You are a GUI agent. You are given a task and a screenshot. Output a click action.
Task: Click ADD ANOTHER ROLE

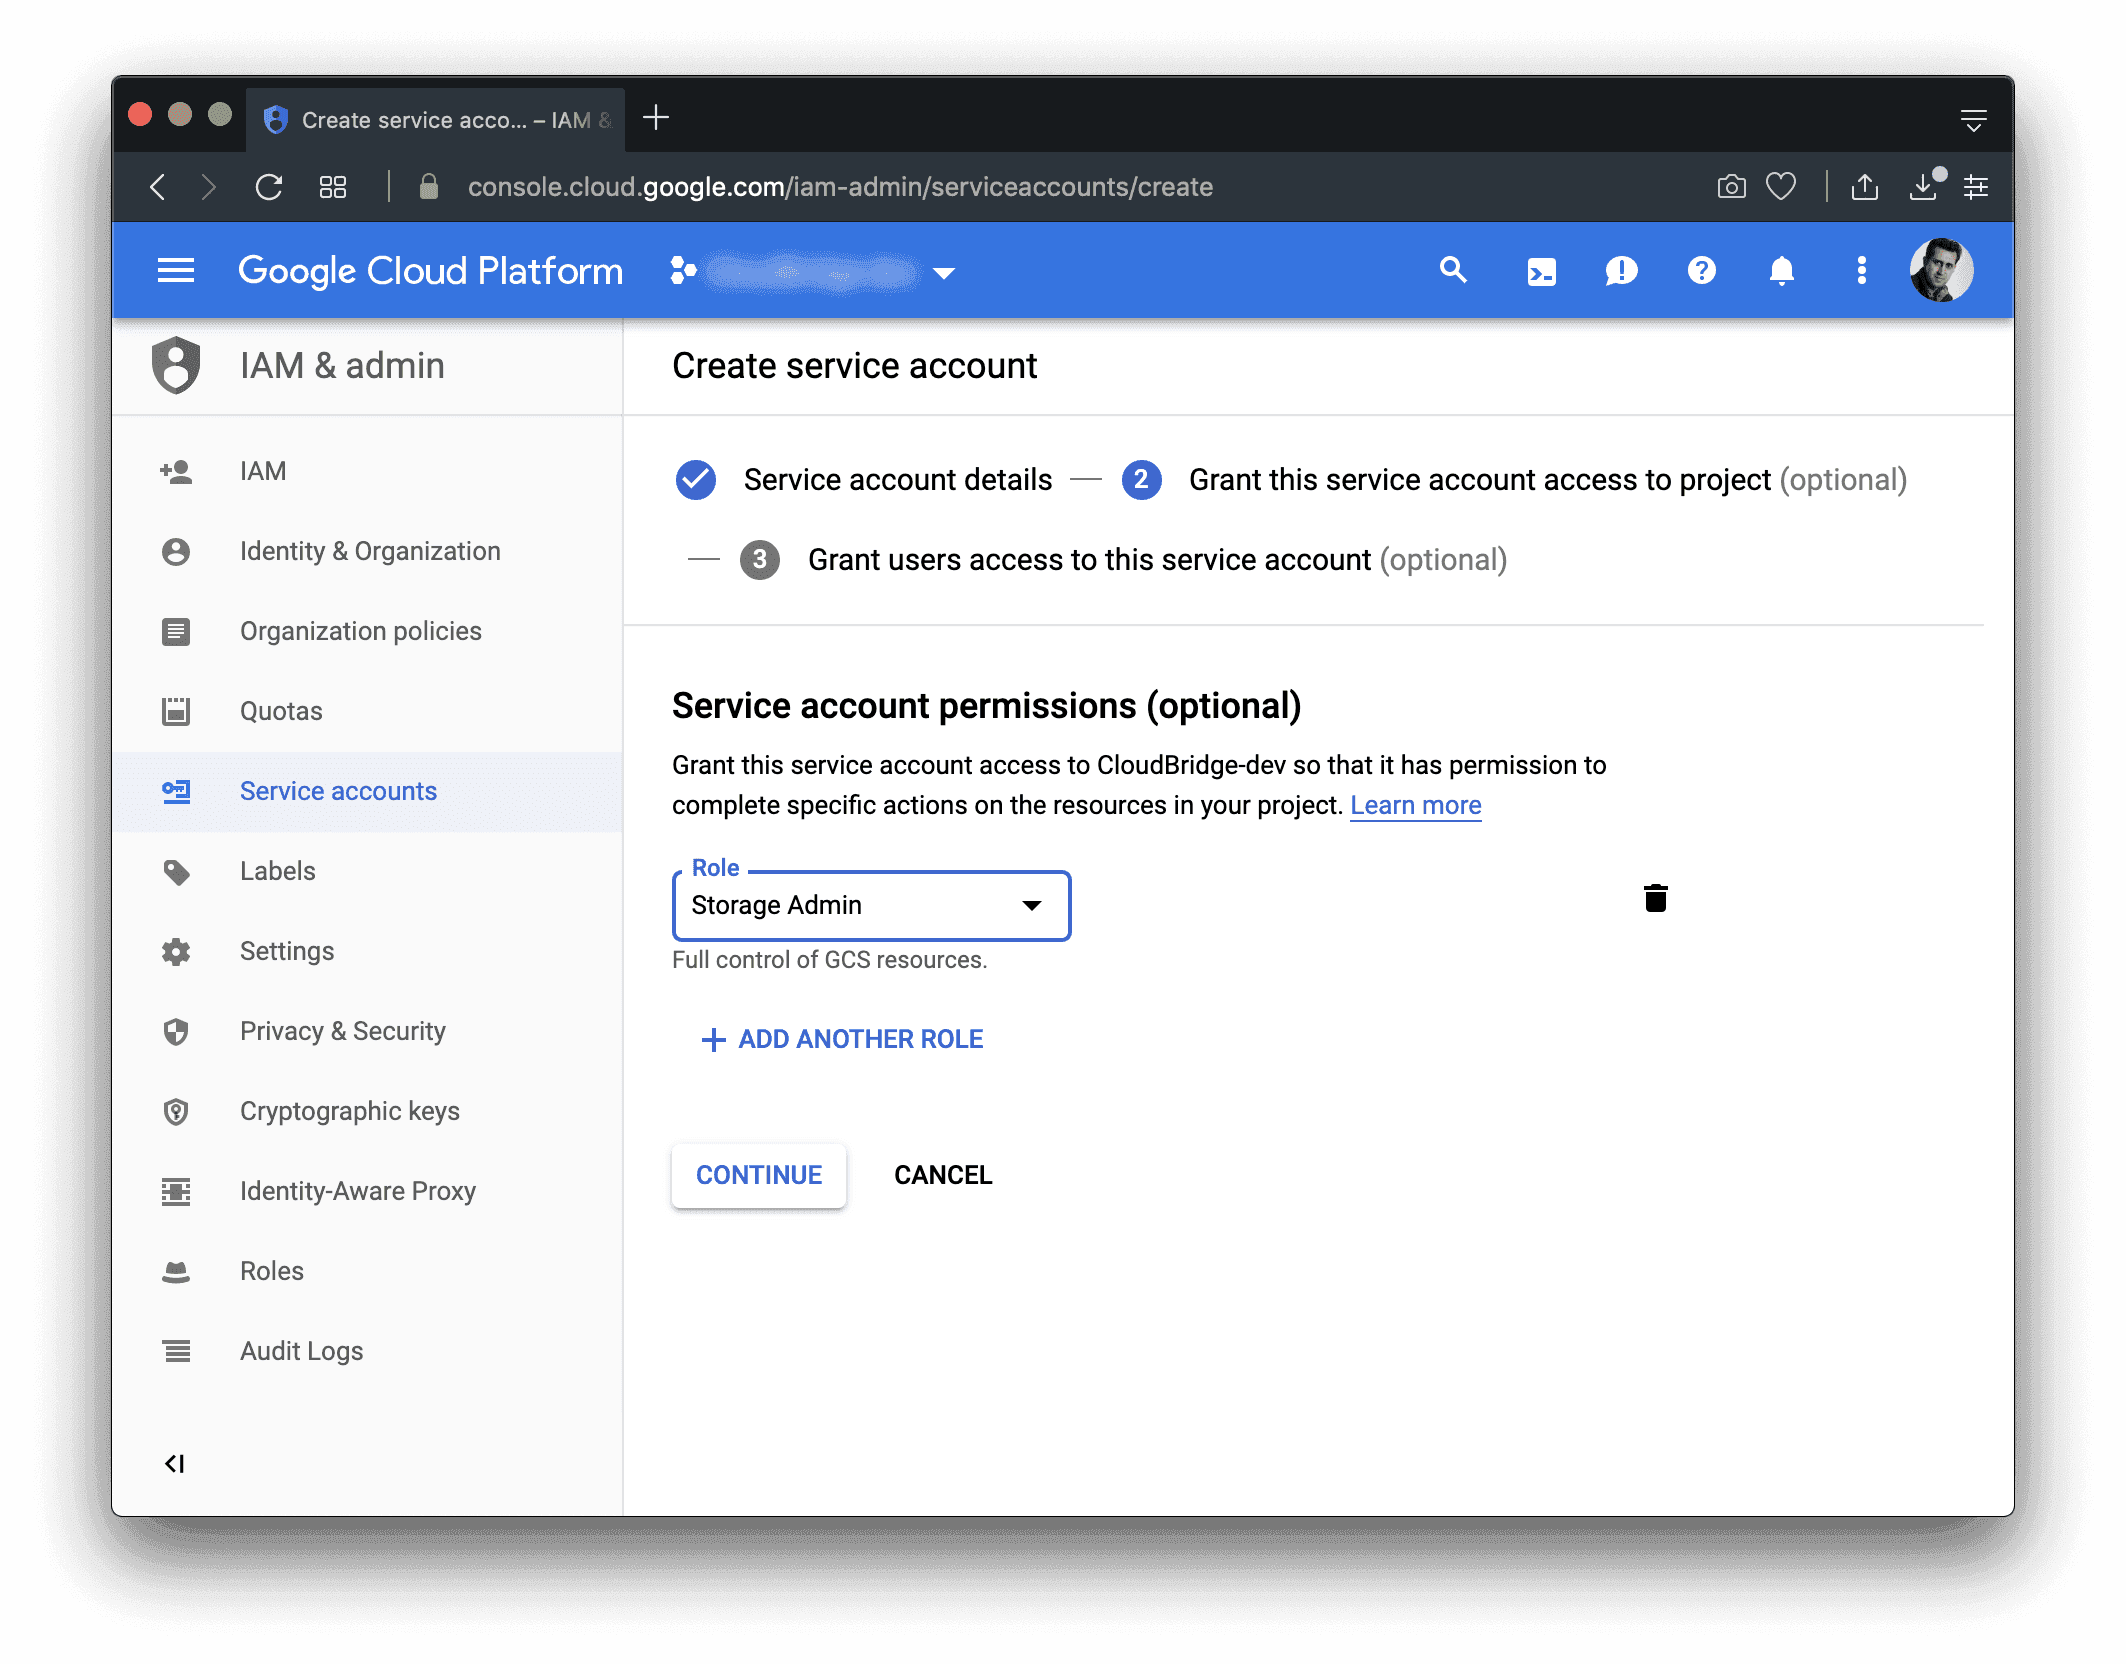click(843, 1039)
